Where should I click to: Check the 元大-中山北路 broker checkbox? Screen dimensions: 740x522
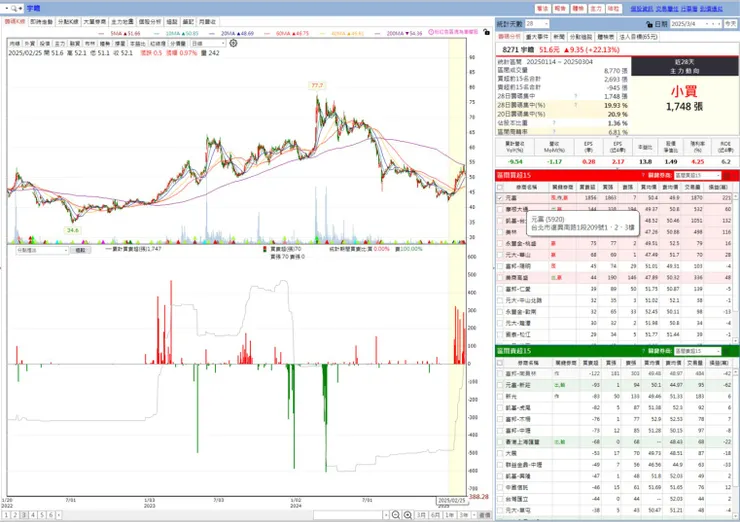coord(500,300)
